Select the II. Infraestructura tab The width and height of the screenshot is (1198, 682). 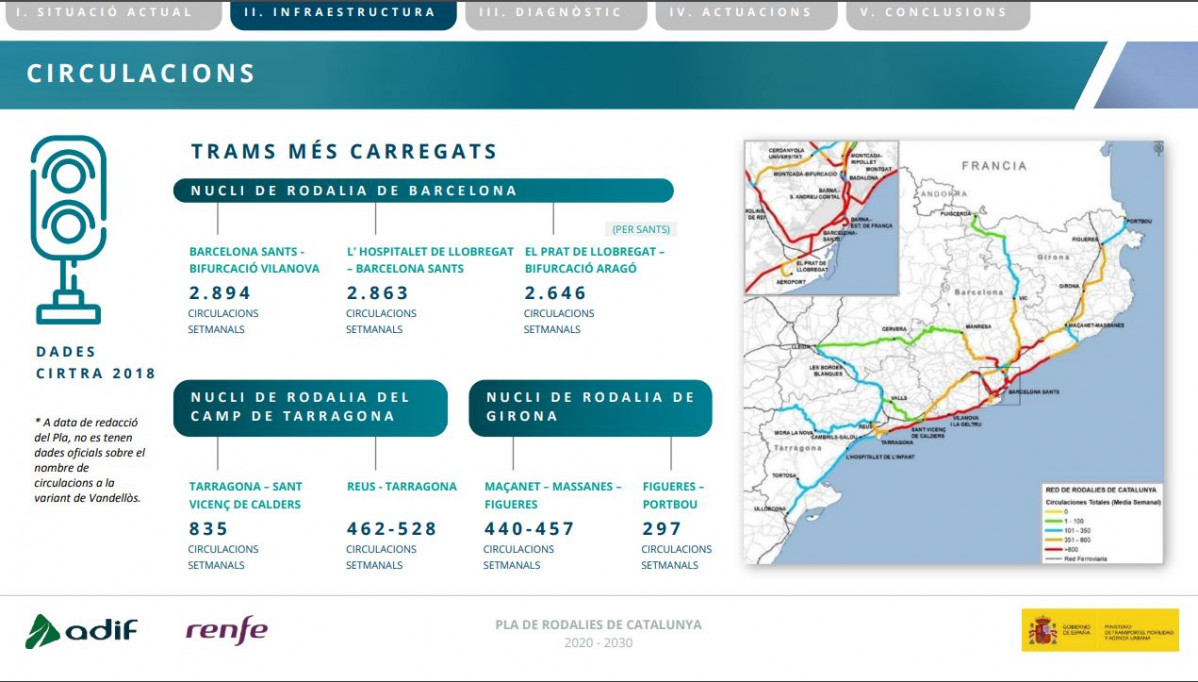[x=343, y=15]
